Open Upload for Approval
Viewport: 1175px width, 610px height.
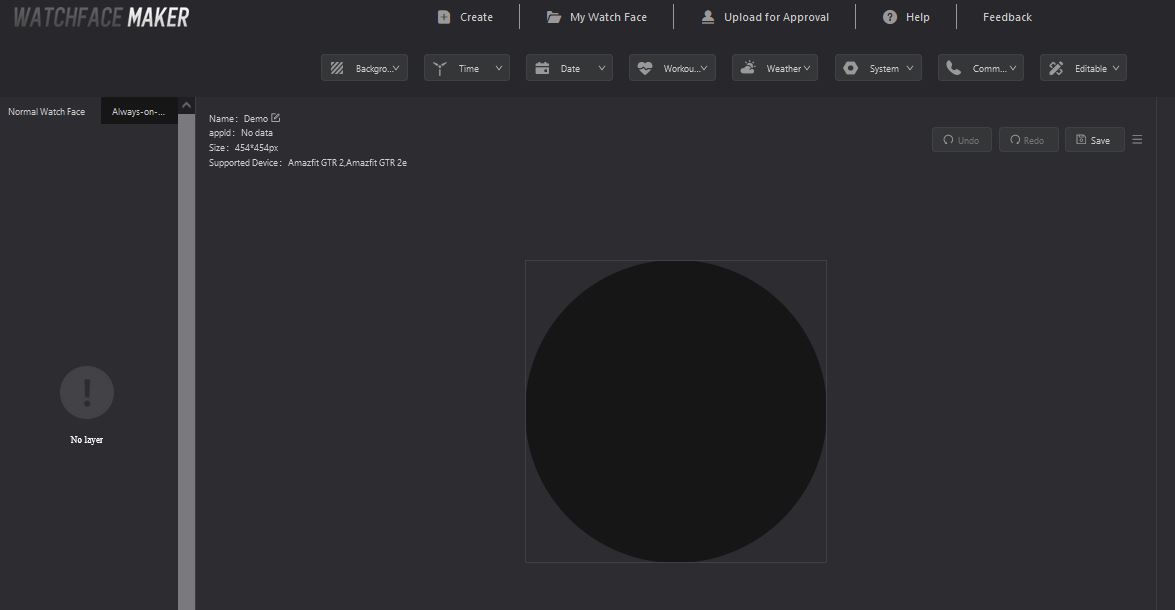[x=764, y=17]
